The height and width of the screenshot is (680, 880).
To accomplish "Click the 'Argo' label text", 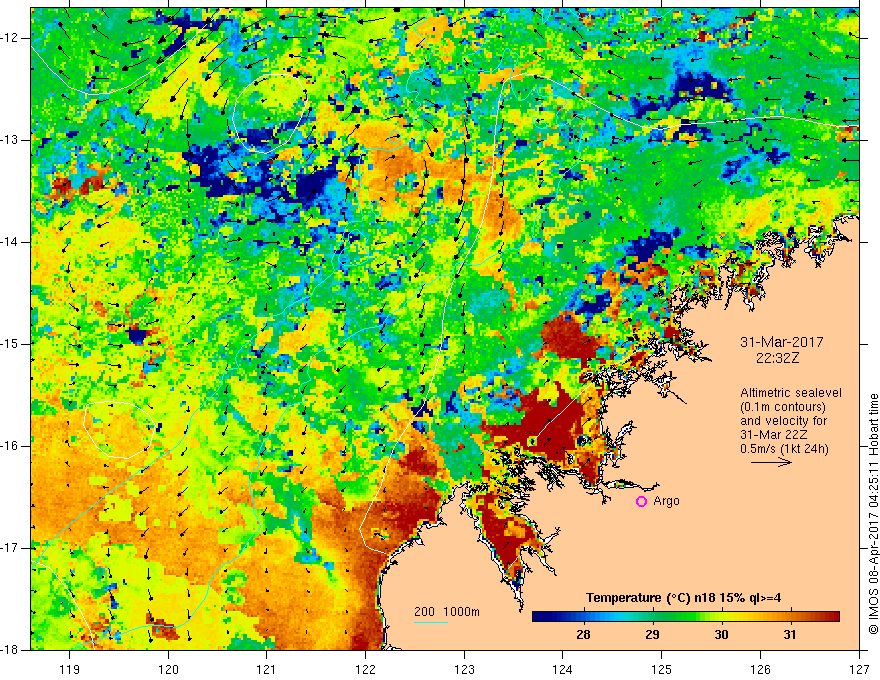I will click(x=666, y=501).
